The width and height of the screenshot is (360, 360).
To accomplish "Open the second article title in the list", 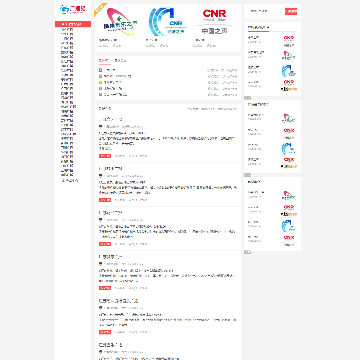I will pos(111,169).
